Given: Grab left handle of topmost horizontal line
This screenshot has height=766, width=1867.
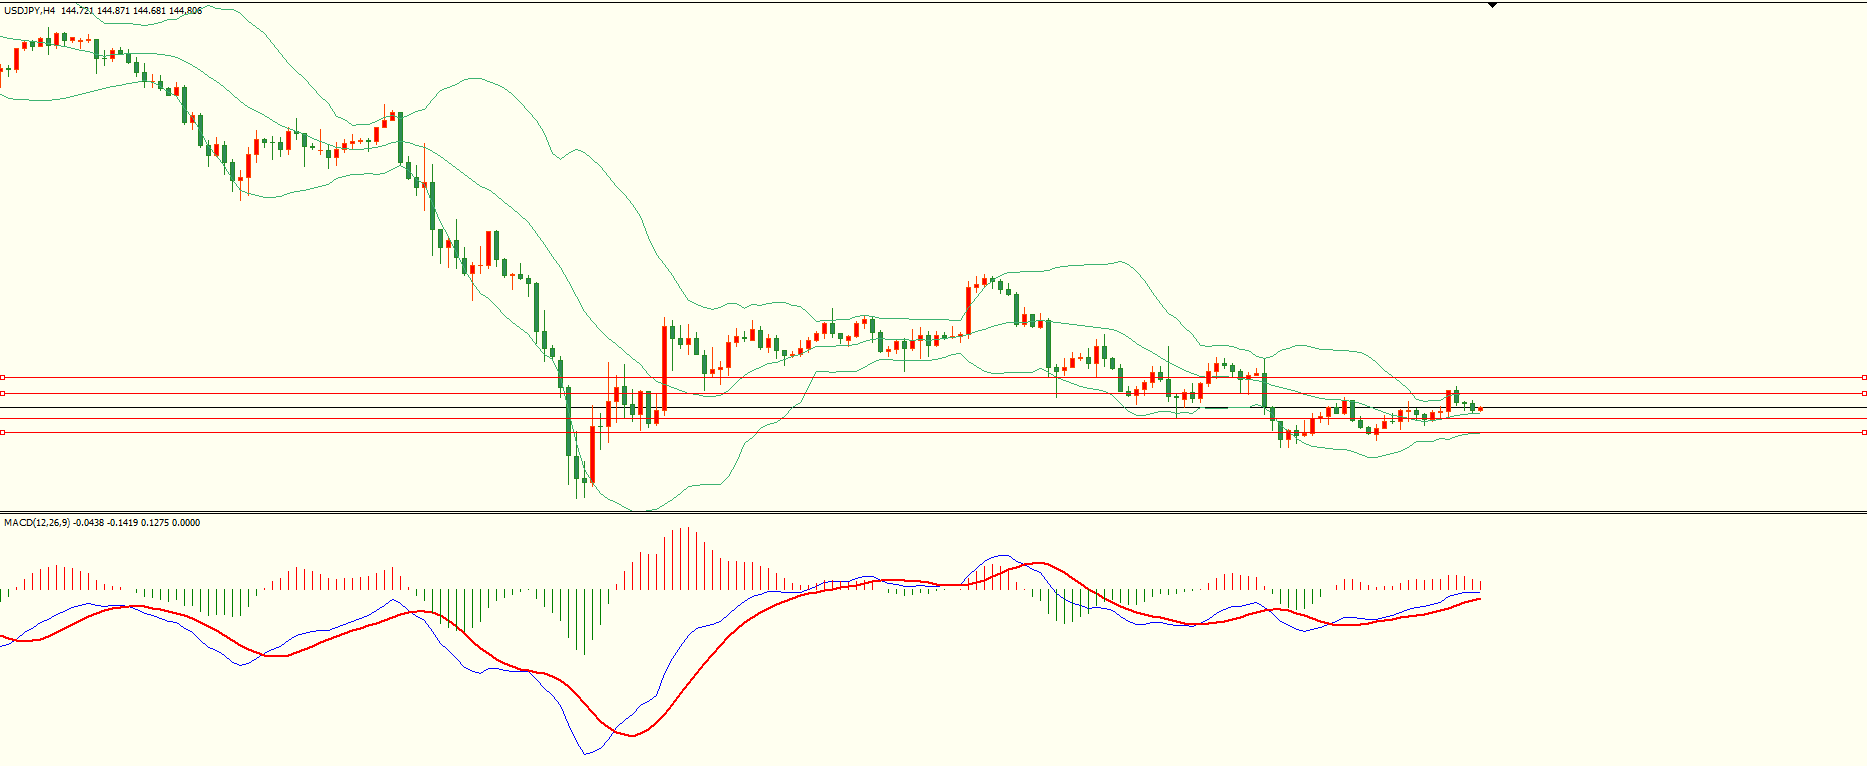Looking at the screenshot, I should pos(3,377).
